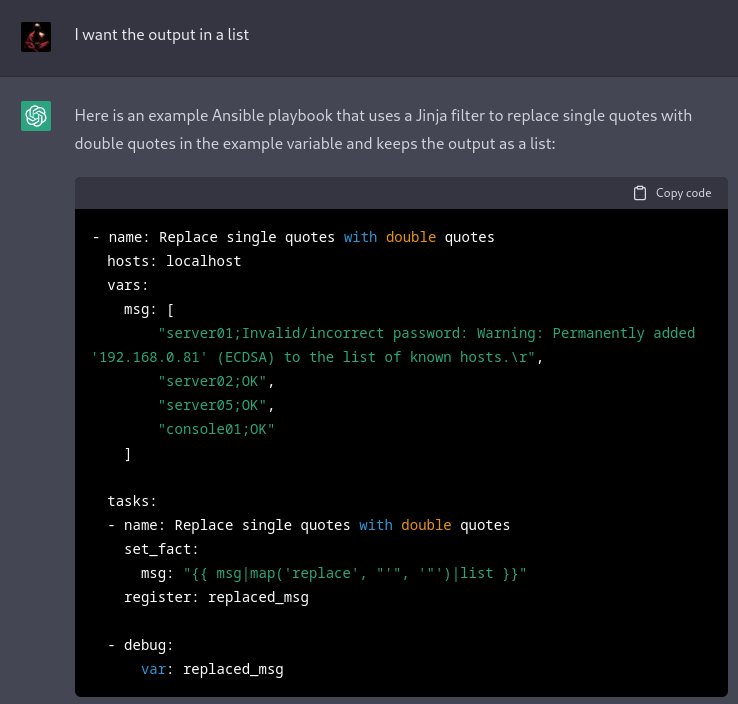Click the "vars:" line in the code

click(128, 285)
